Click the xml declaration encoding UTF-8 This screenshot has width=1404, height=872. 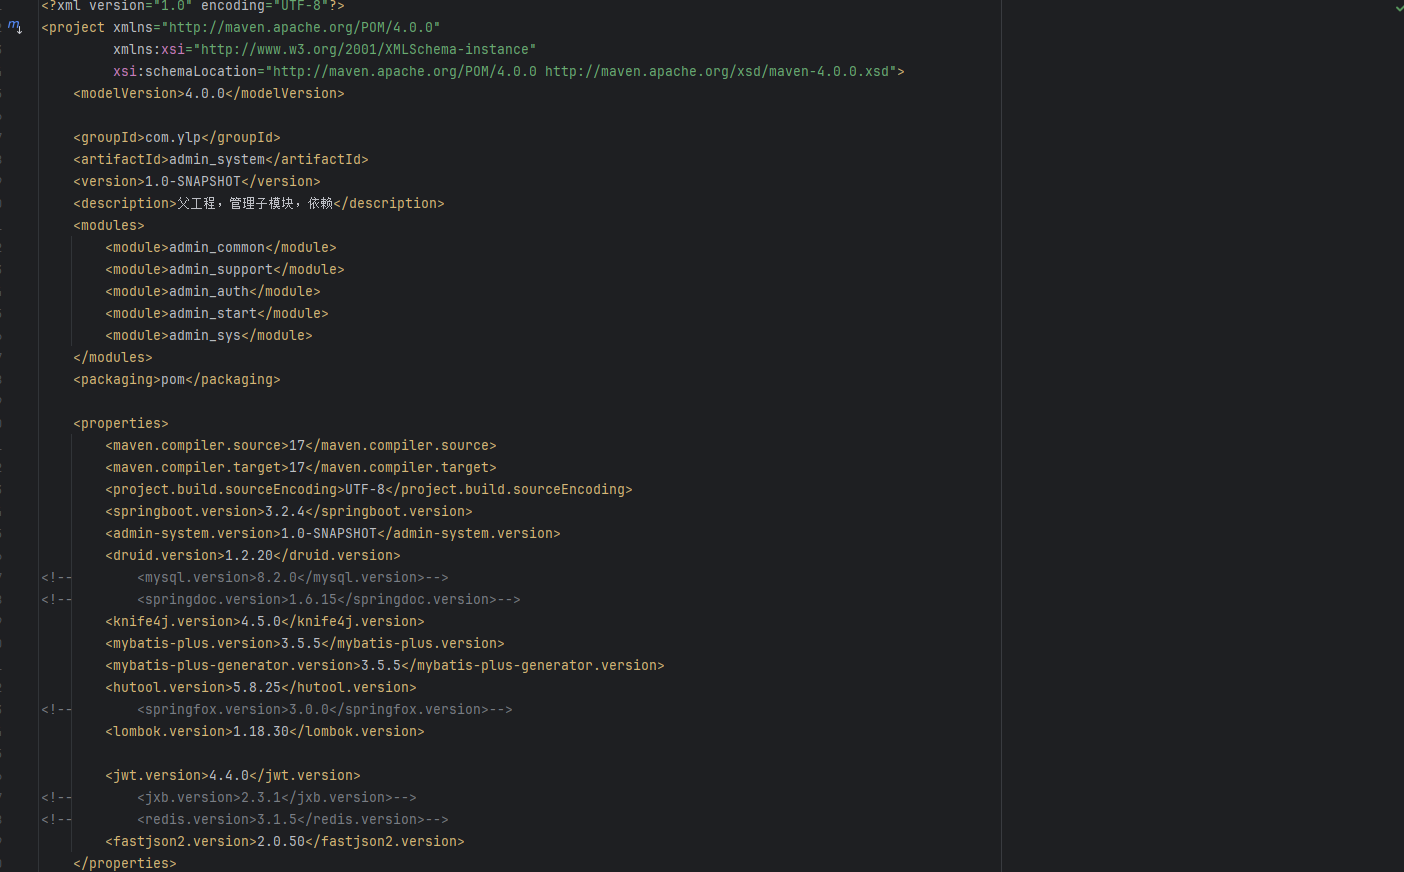(301, 6)
